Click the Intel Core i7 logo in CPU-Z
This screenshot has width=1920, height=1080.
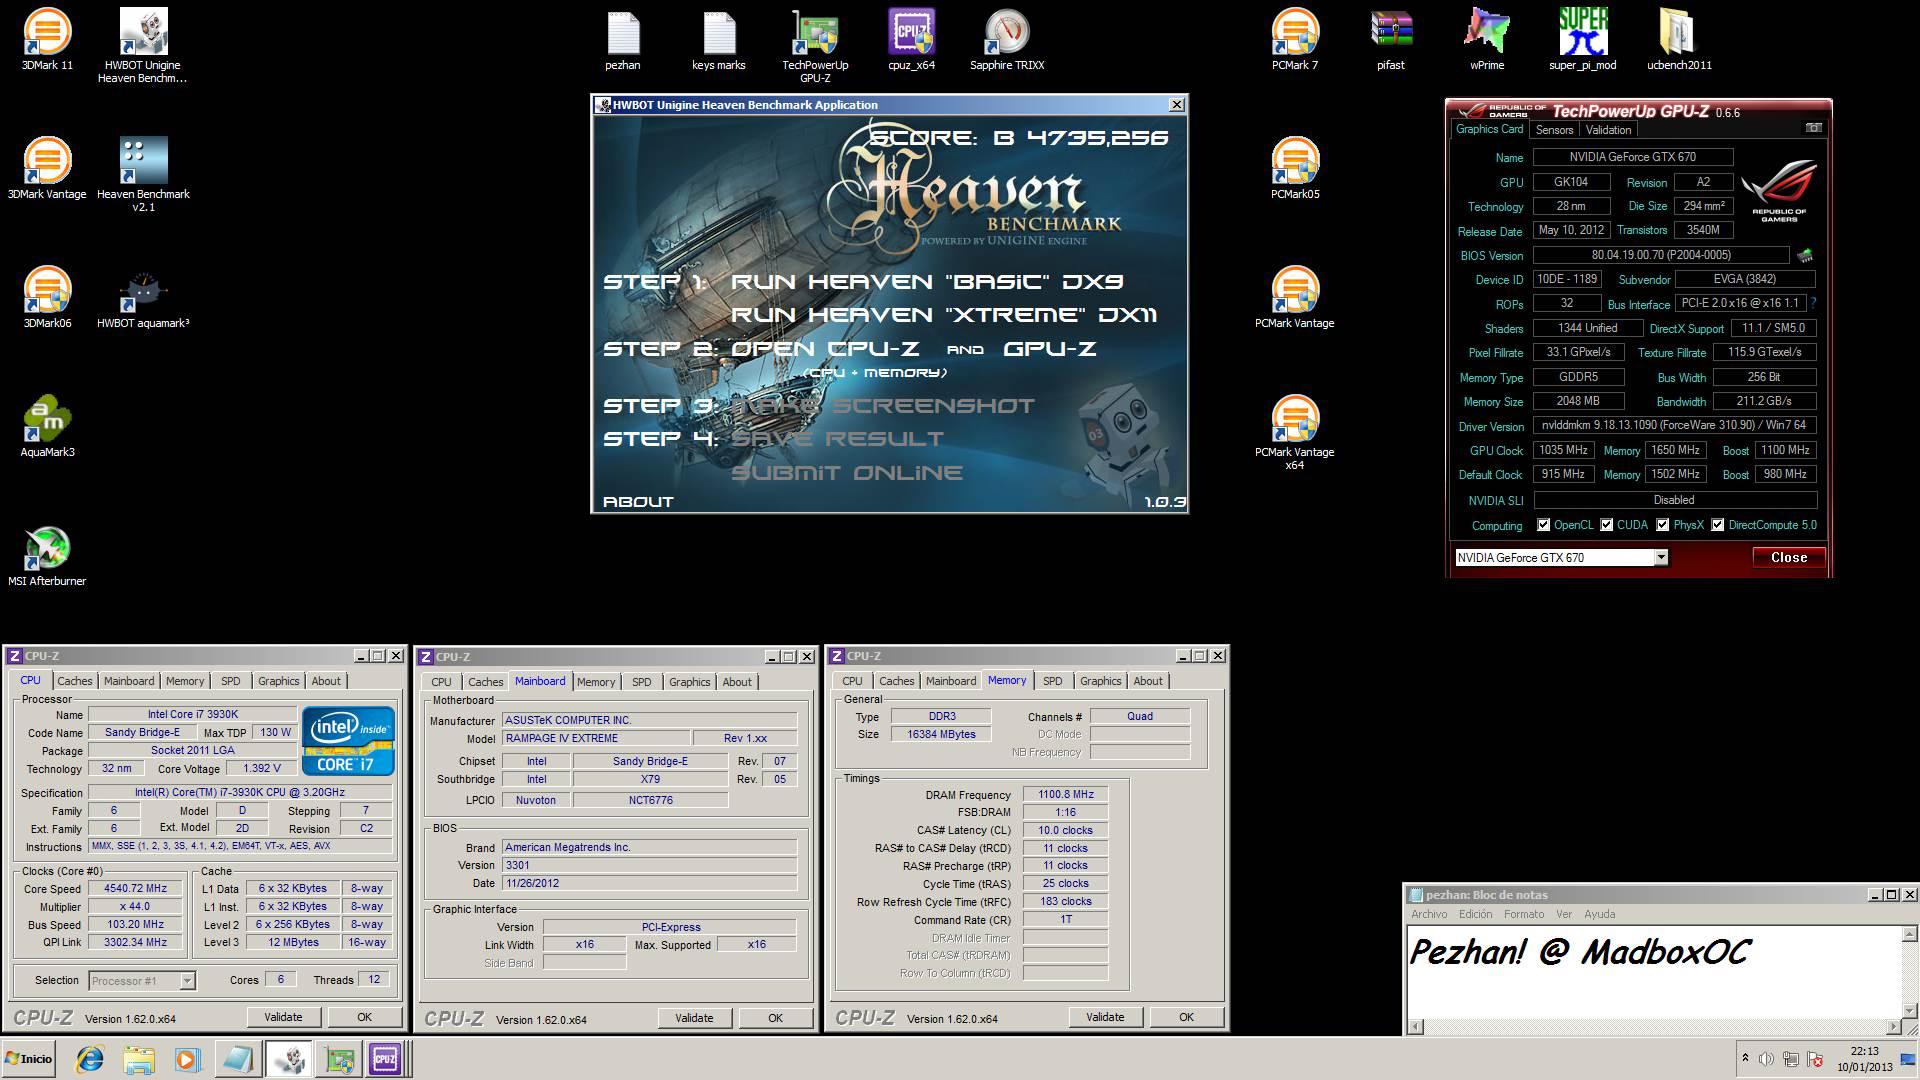pos(347,741)
